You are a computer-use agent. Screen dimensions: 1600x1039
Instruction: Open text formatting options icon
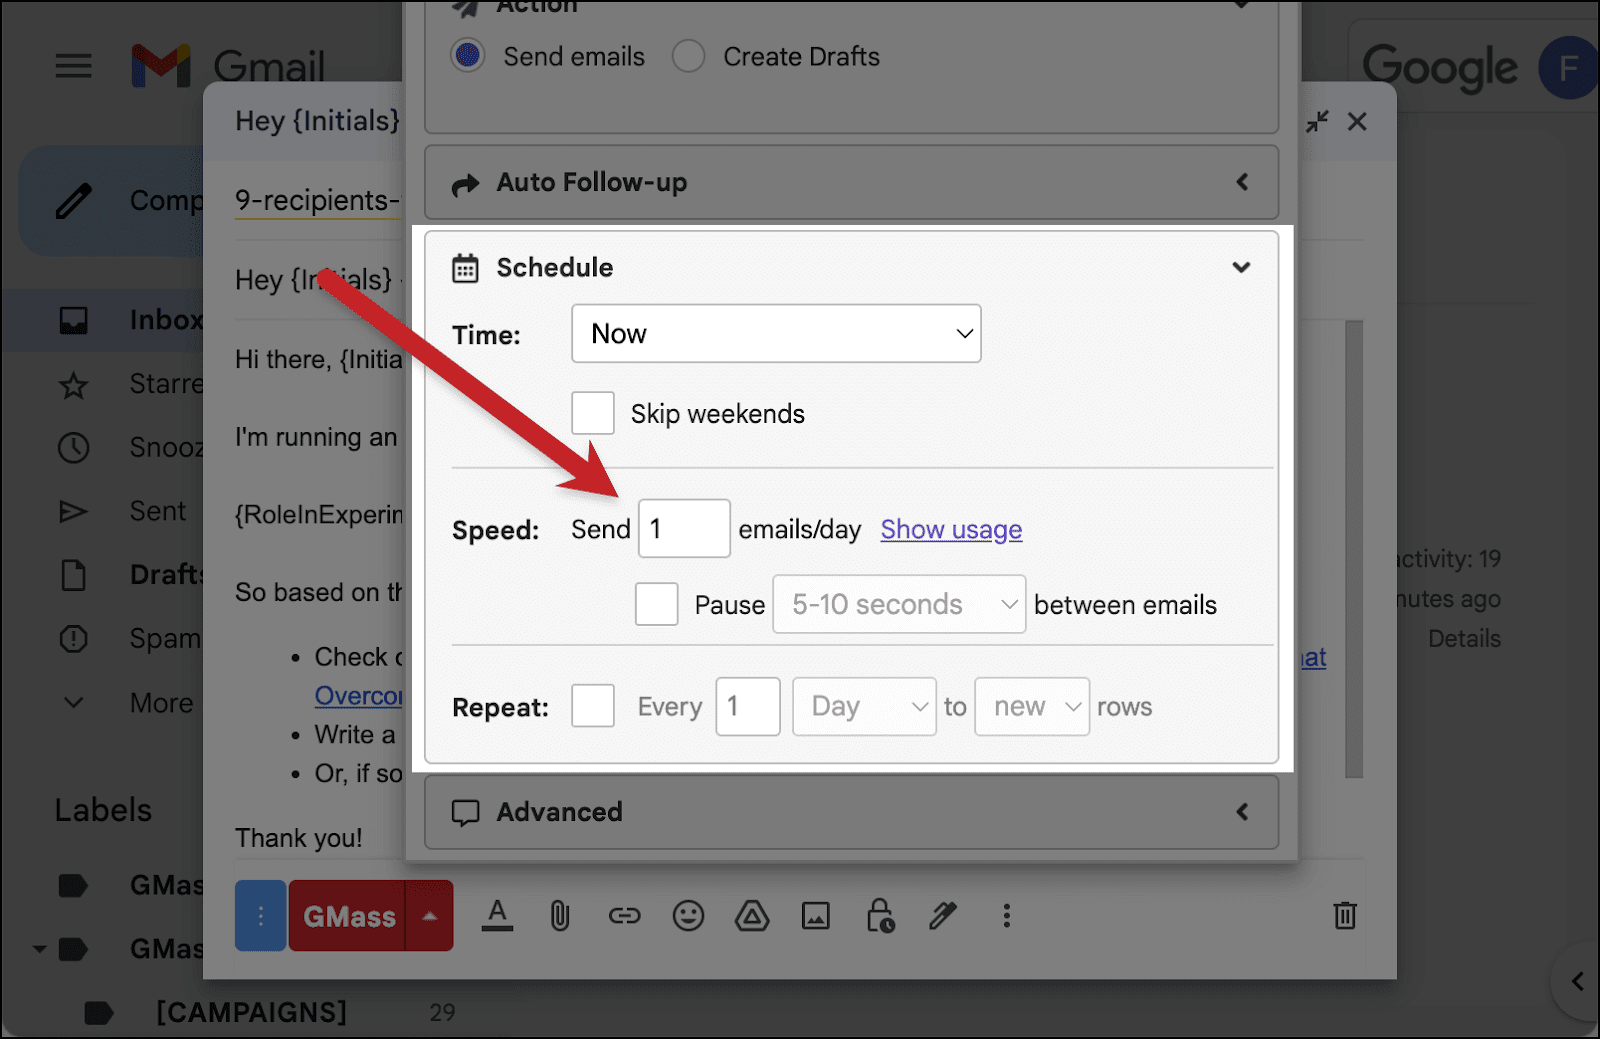pyautogui.click(x=497, y=915)
